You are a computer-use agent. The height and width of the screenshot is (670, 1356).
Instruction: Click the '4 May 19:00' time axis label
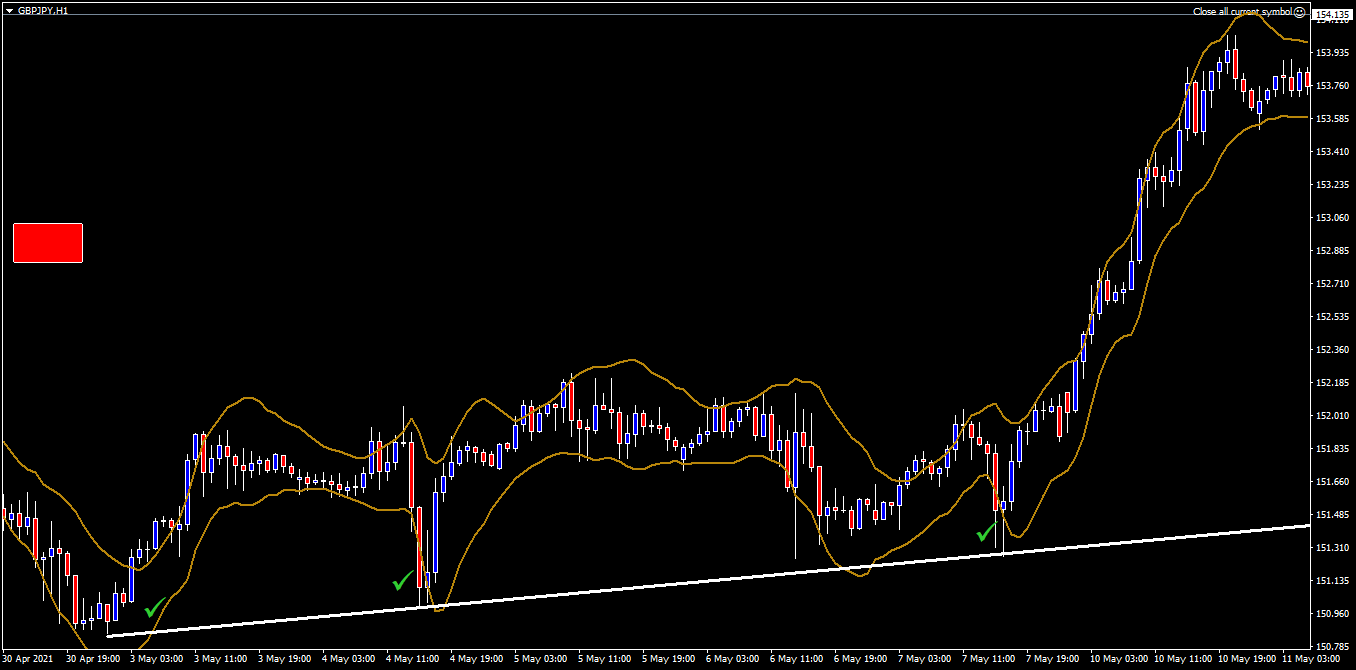[x=477, y=660]
